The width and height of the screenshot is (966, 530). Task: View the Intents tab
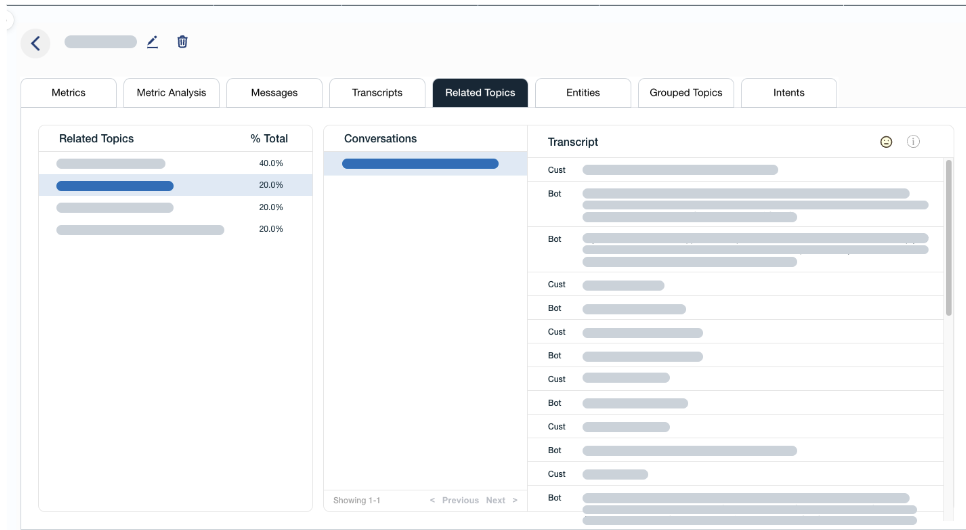789,93
